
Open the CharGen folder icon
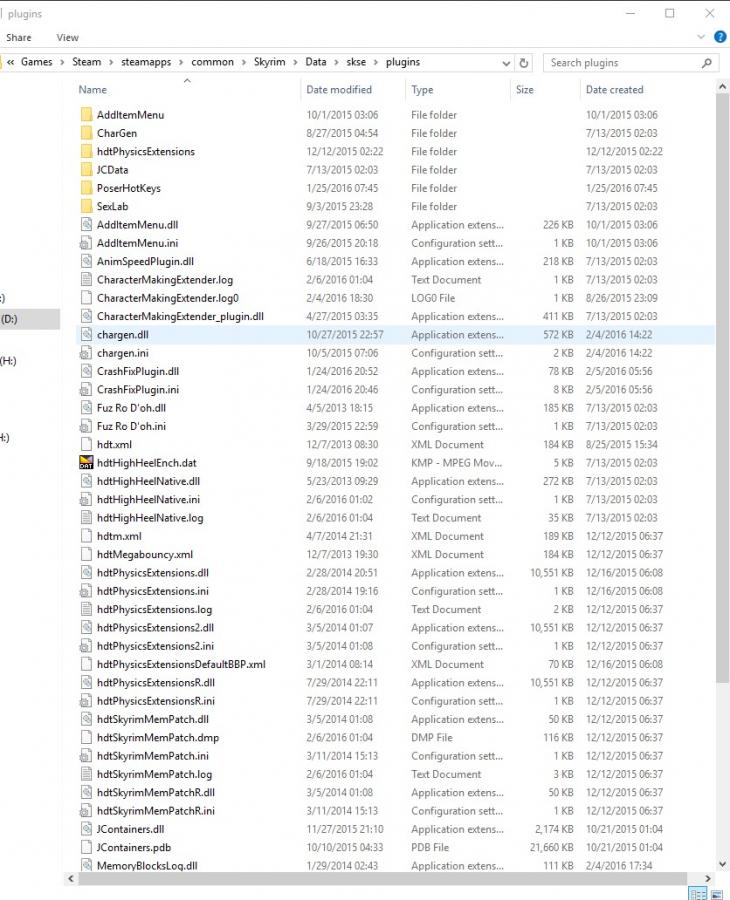(x=86, y=133)
